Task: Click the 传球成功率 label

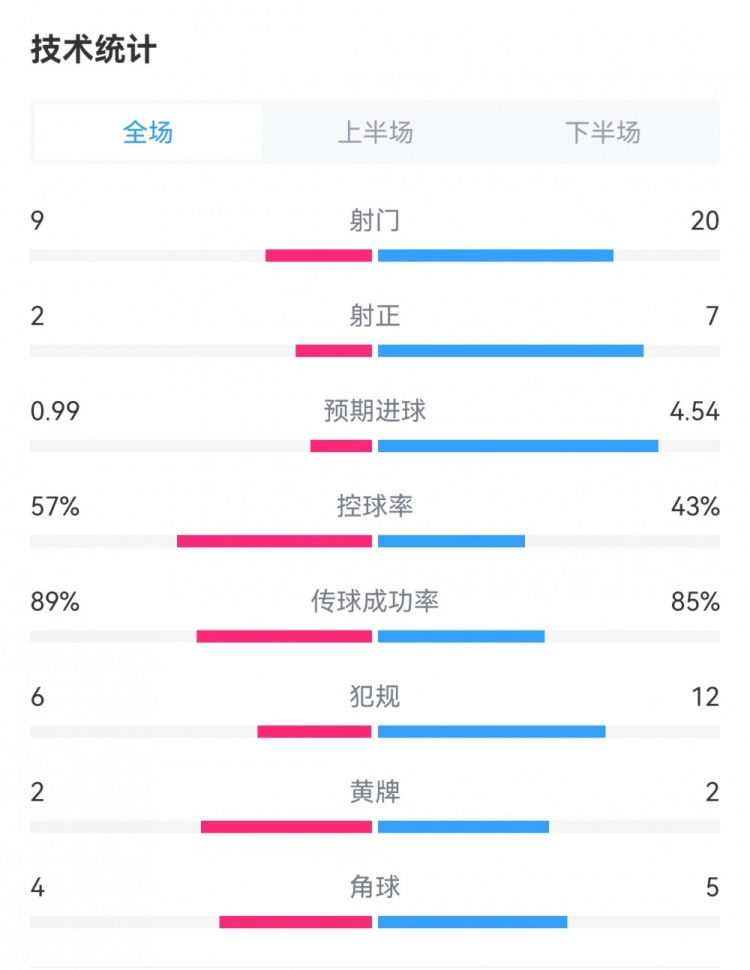Action: [x=375, y=602]
